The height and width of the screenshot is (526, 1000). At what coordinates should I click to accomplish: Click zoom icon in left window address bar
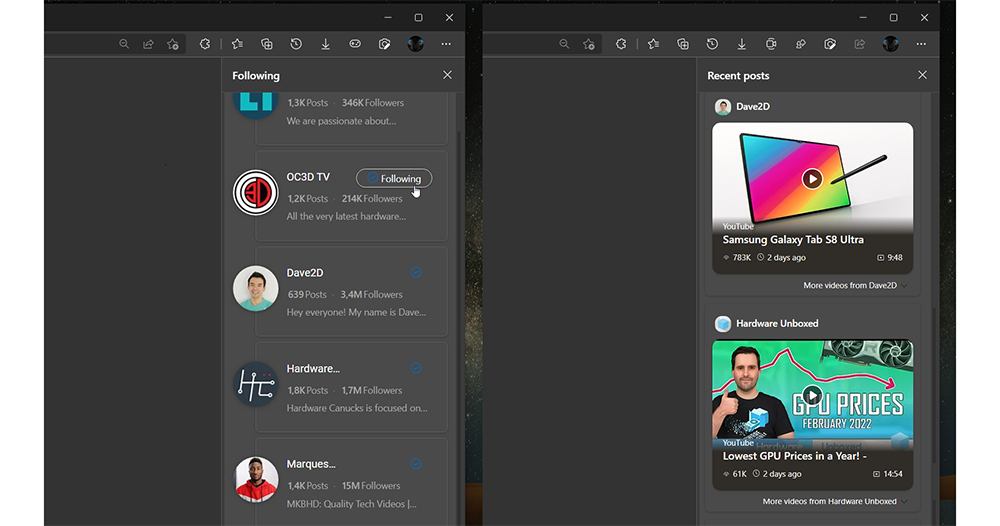pos(124,44)
